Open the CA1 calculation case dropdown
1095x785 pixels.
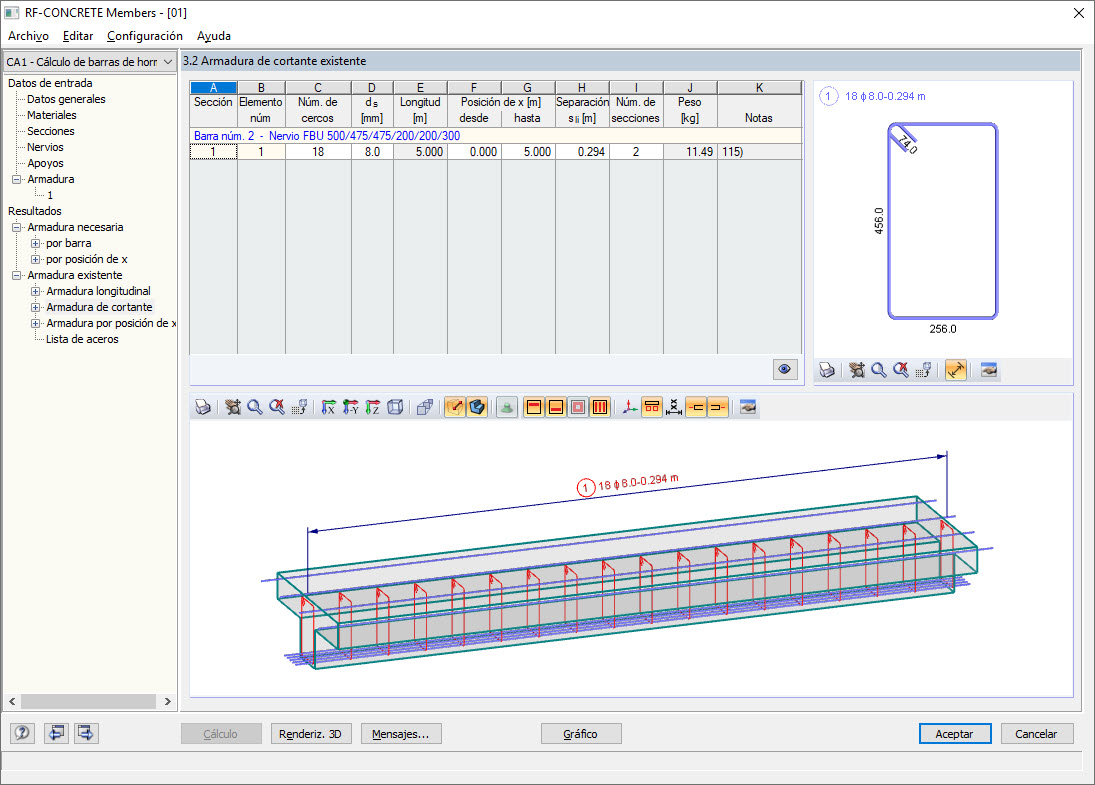point(89,62)
